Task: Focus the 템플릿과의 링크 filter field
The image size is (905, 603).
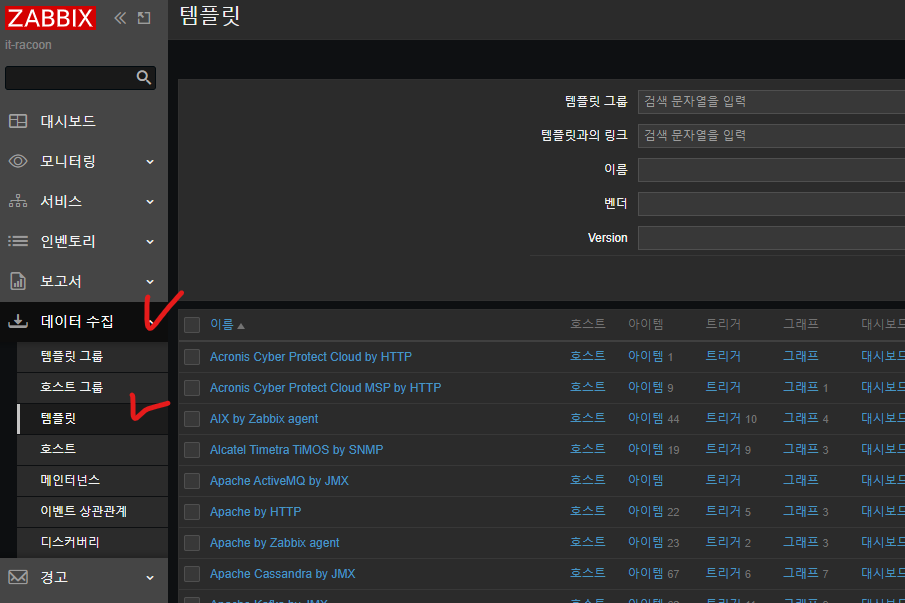Action: pos(771,136)
